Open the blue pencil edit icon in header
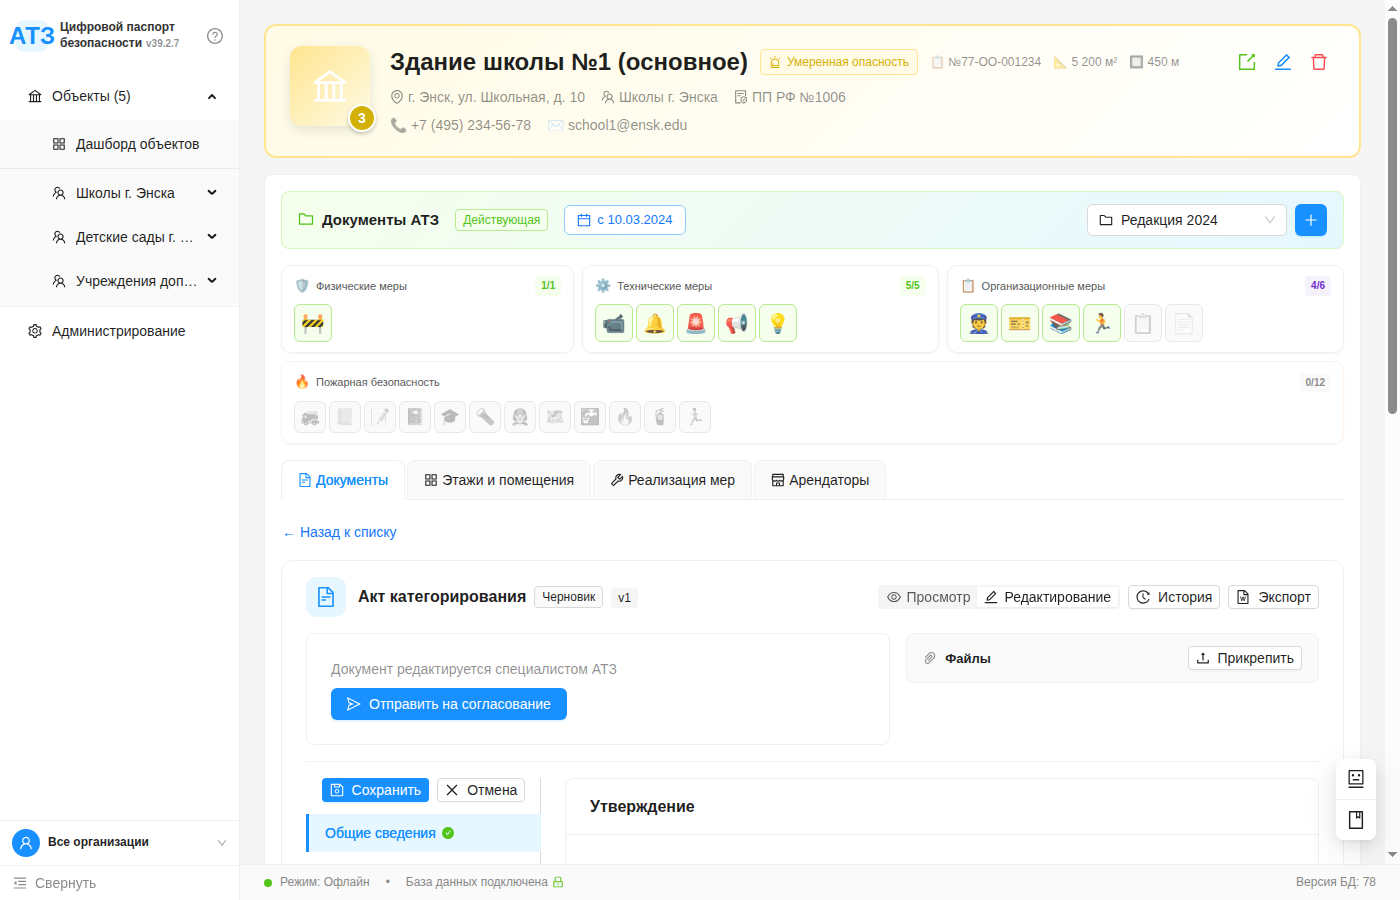The image size is (1400, 900). point(1283,61)
